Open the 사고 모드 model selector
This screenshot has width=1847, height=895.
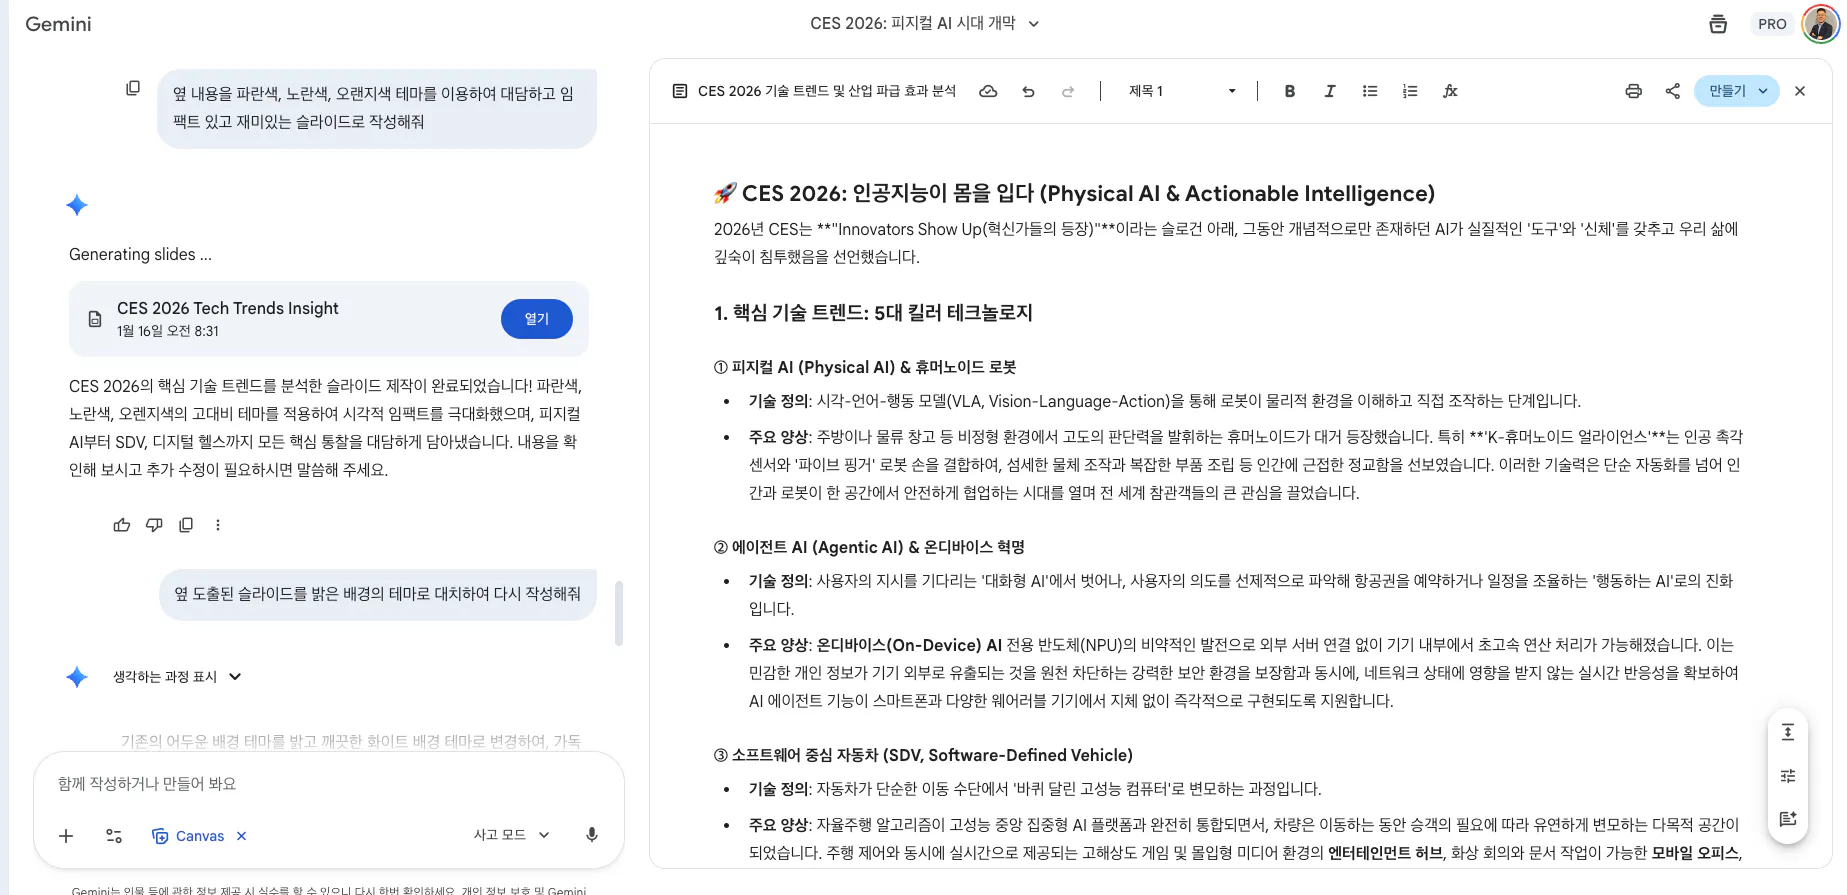511,835
